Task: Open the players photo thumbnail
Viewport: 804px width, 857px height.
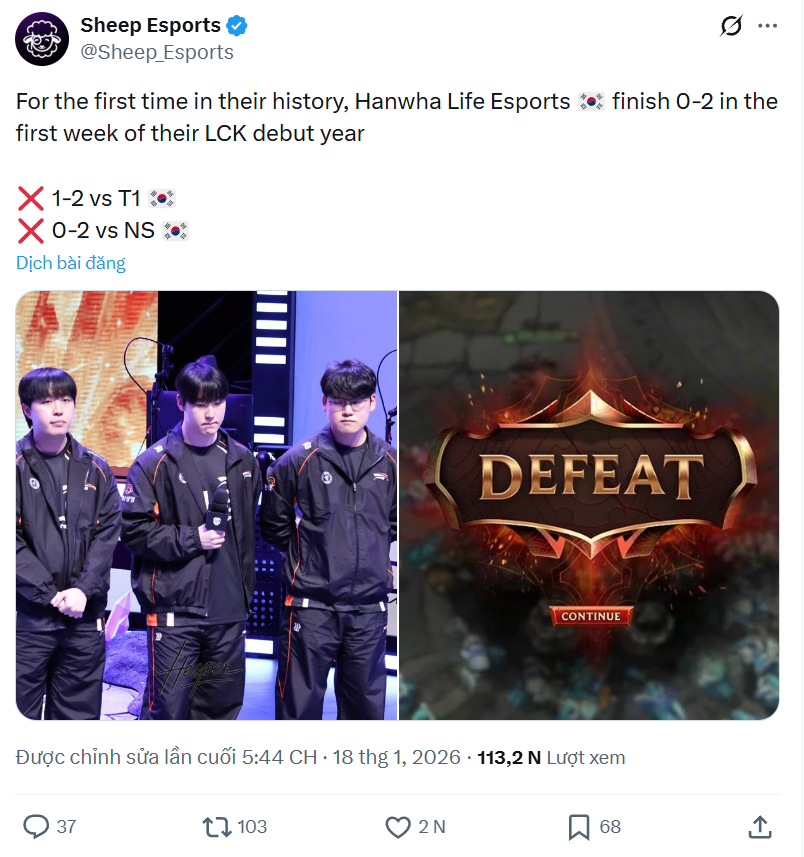Action: click(x=207, y=505)
